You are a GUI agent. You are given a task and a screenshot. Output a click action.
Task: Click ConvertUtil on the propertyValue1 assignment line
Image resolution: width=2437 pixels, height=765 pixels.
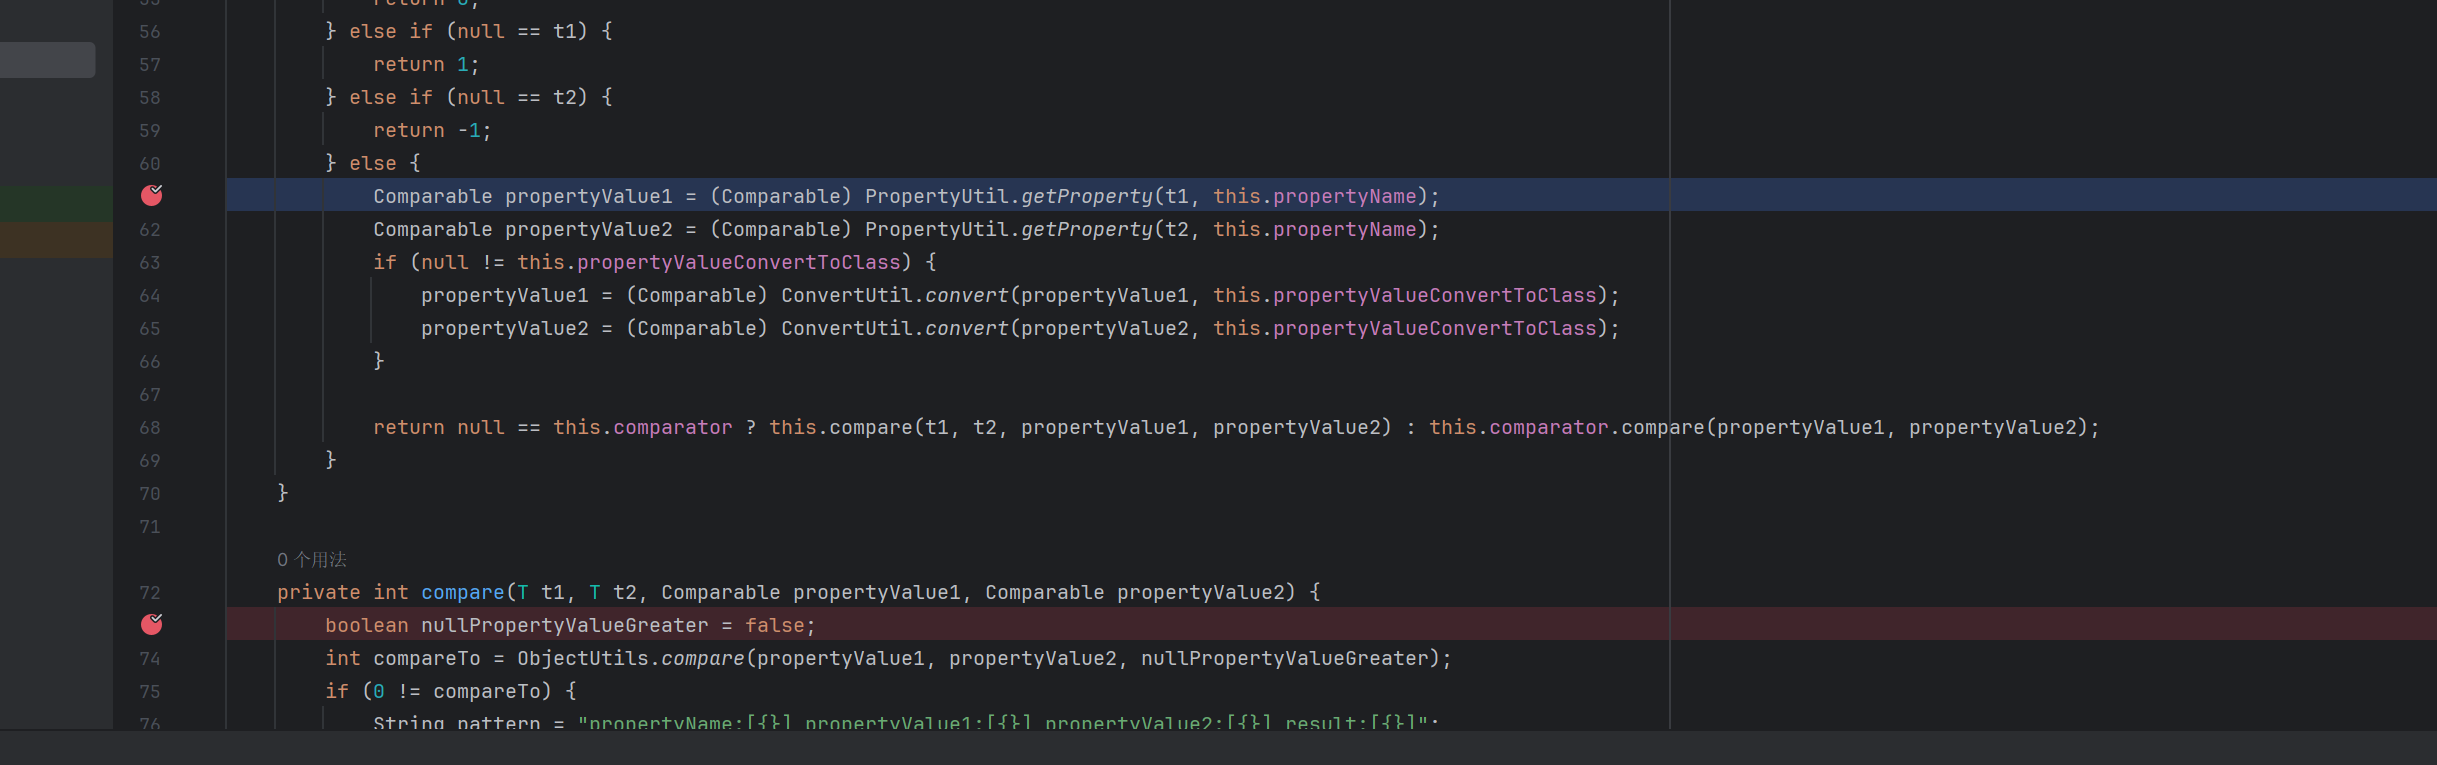coord(847,295)
